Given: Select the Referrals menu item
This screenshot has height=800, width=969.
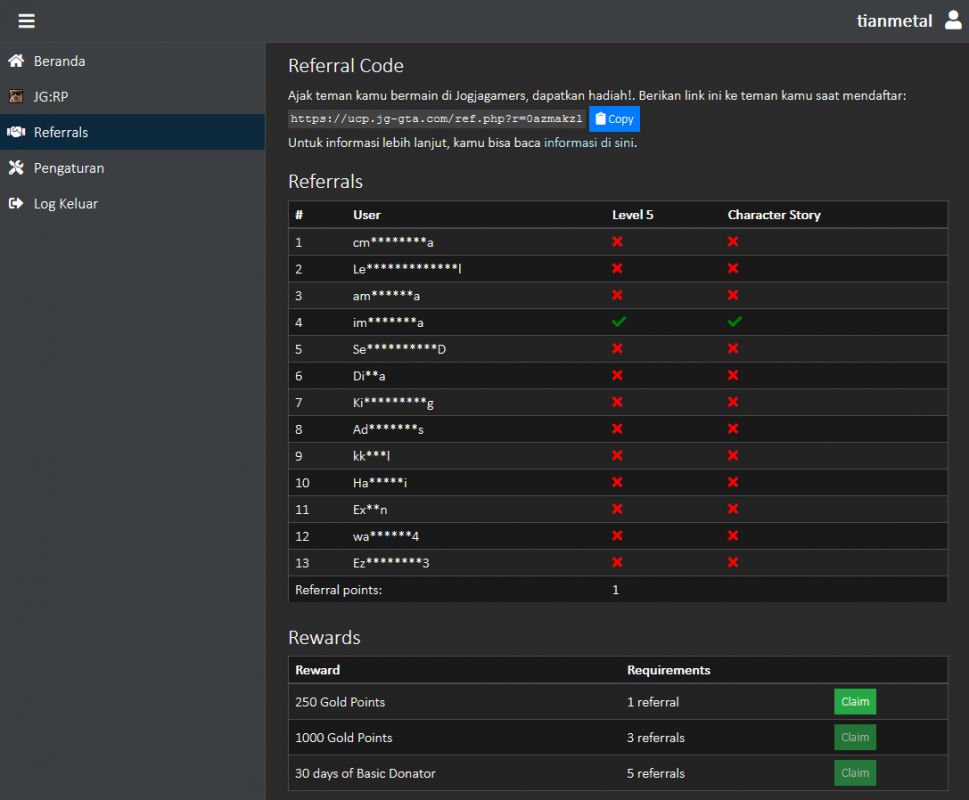Looking at the screenshot, I should (x=132, y=132).
